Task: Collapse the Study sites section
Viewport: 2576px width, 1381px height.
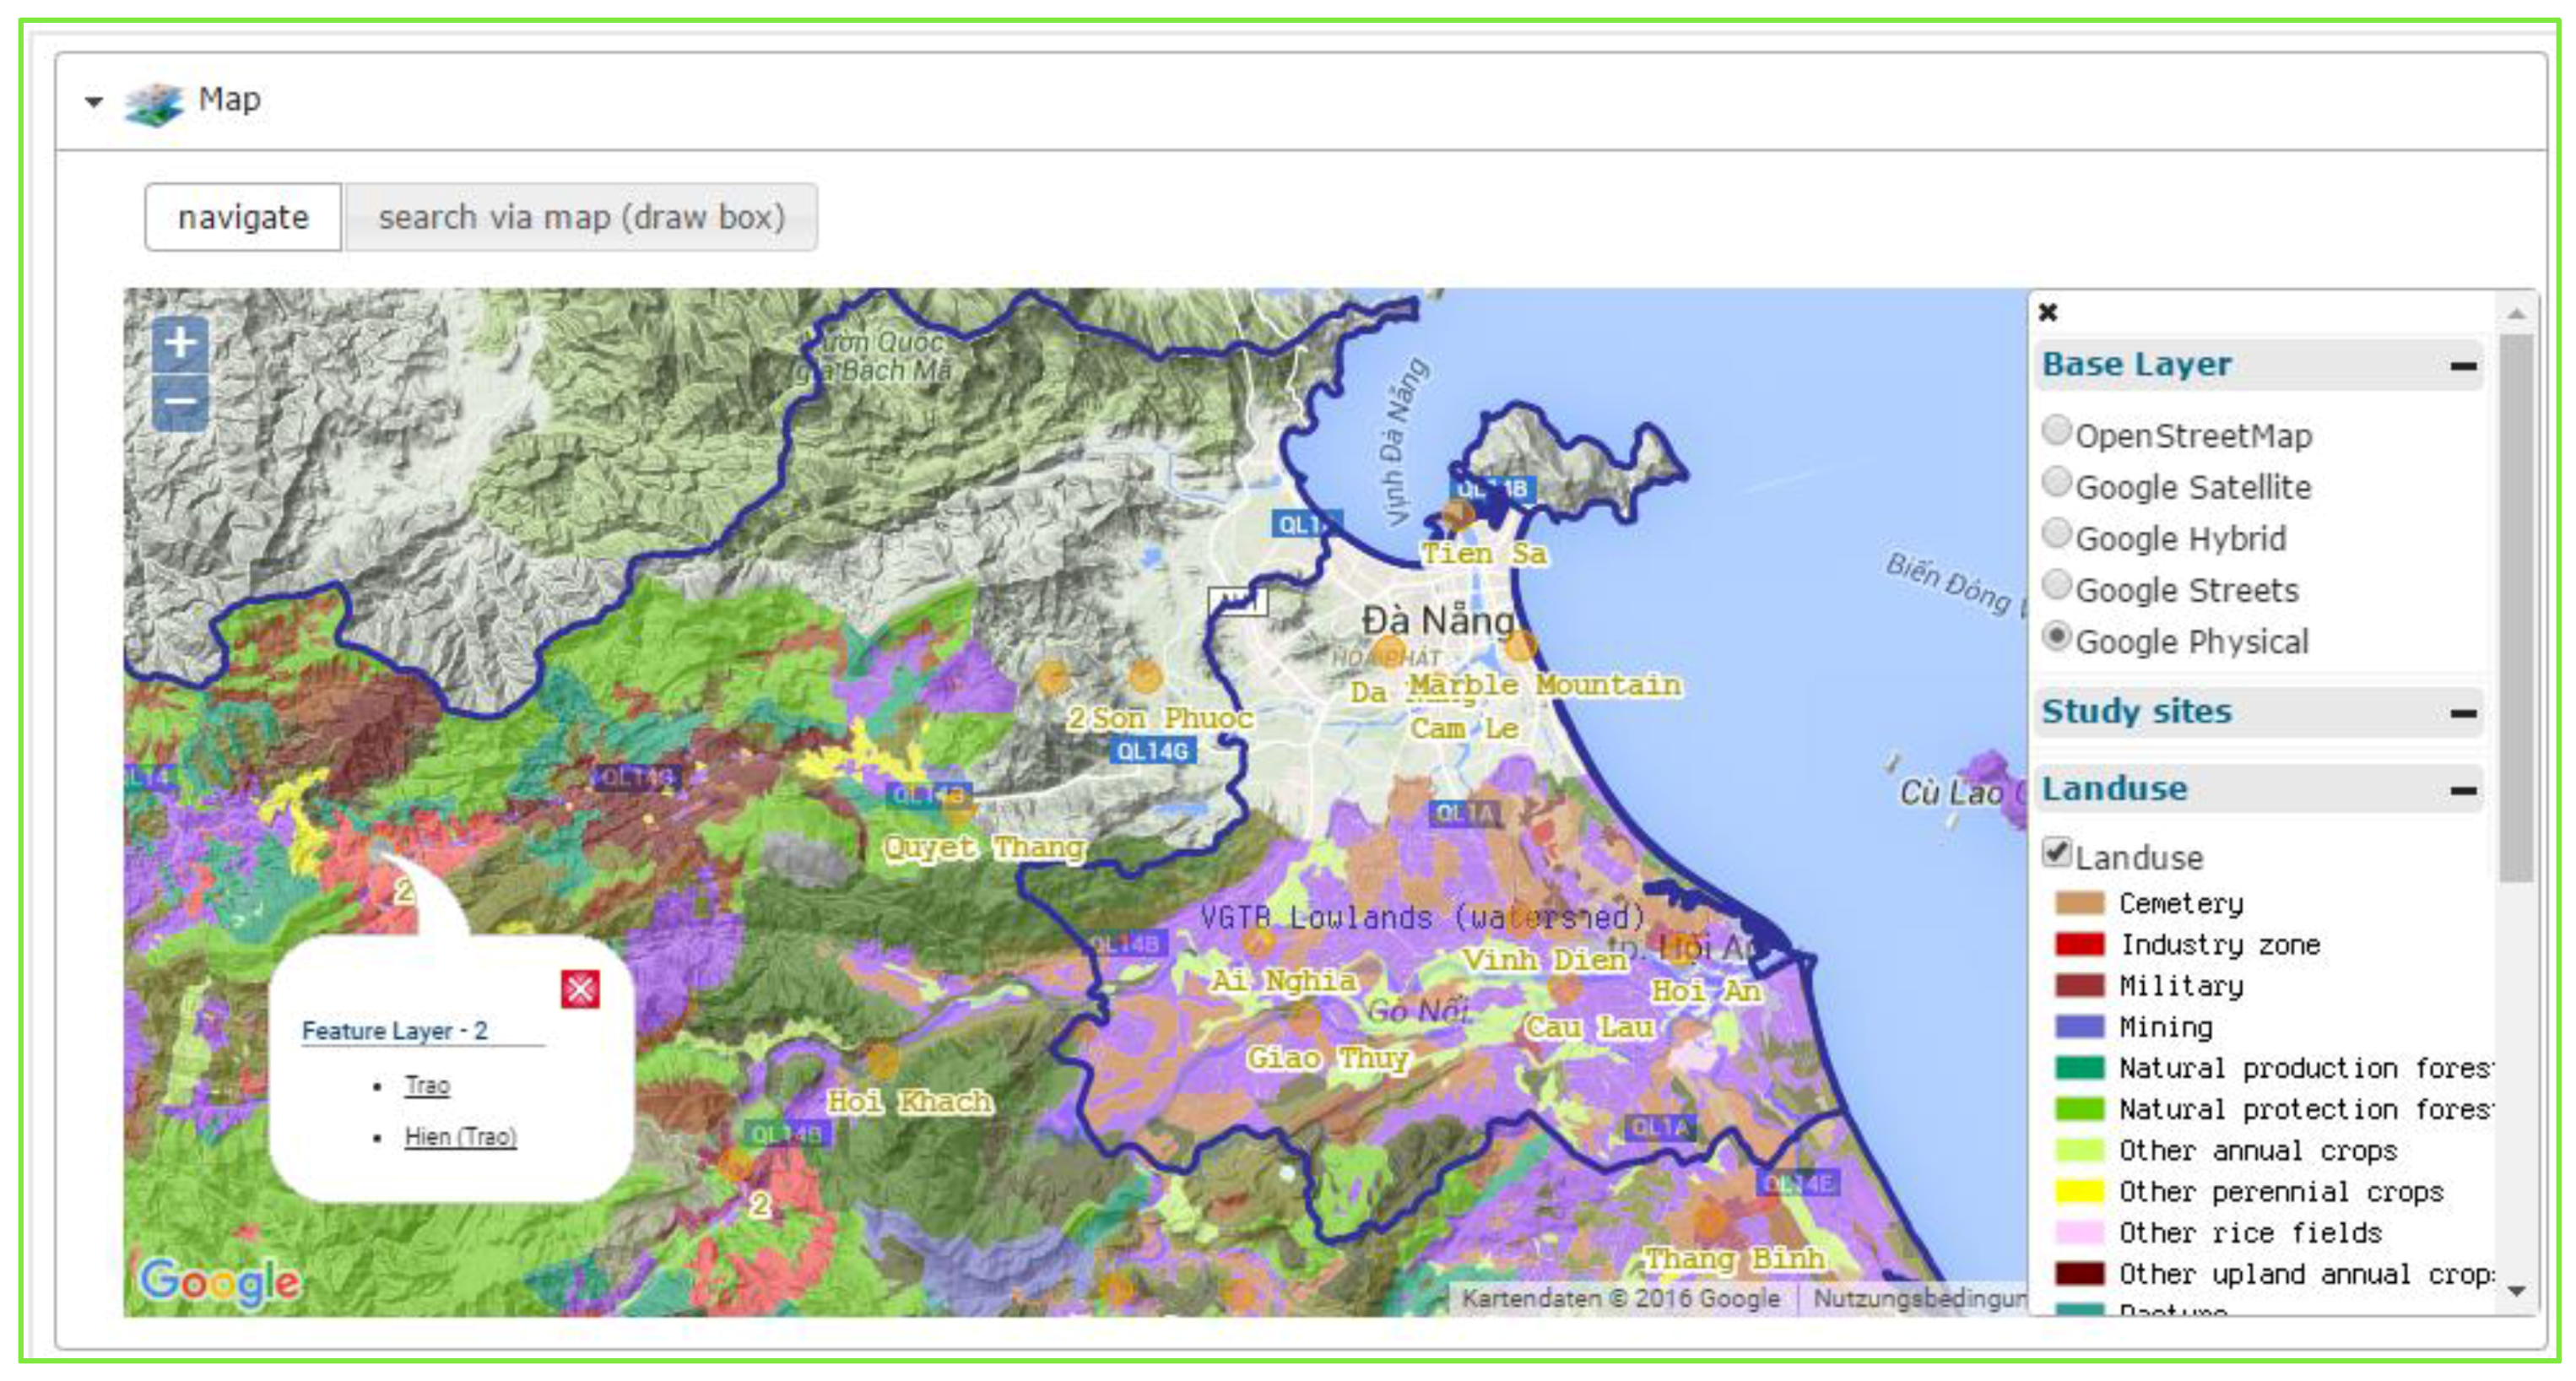Action: pyautogui.click(x=2463, y=713)
